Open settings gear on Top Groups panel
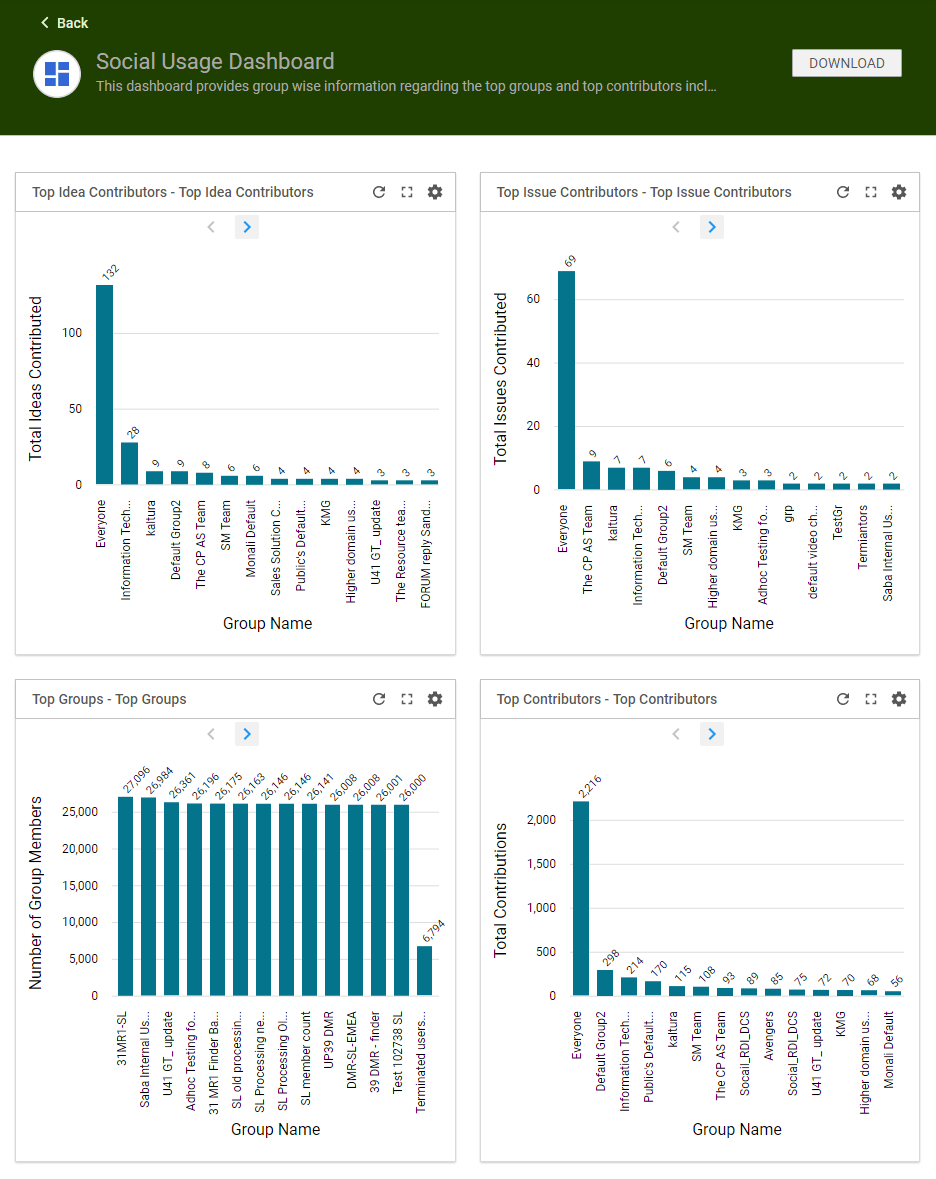Image resolution: width=936 pixels, height=1179 pixels. (x=435, y=699)
